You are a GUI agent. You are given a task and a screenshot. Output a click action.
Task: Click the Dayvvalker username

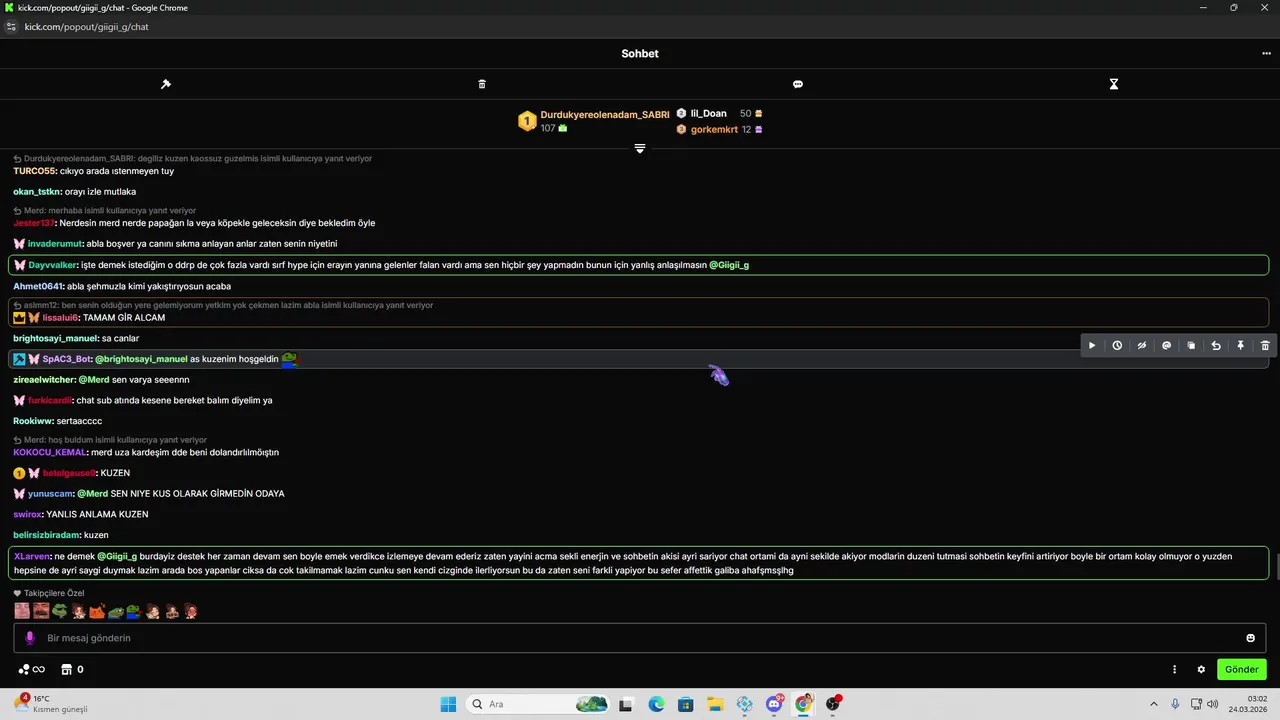[52, 265]
